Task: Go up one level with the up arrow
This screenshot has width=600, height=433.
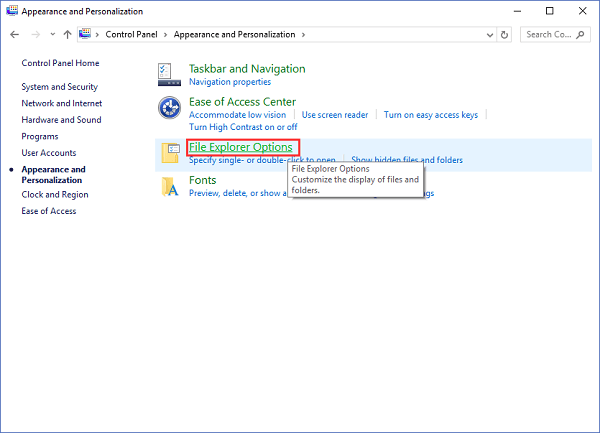Action: (x=67, y=34)
